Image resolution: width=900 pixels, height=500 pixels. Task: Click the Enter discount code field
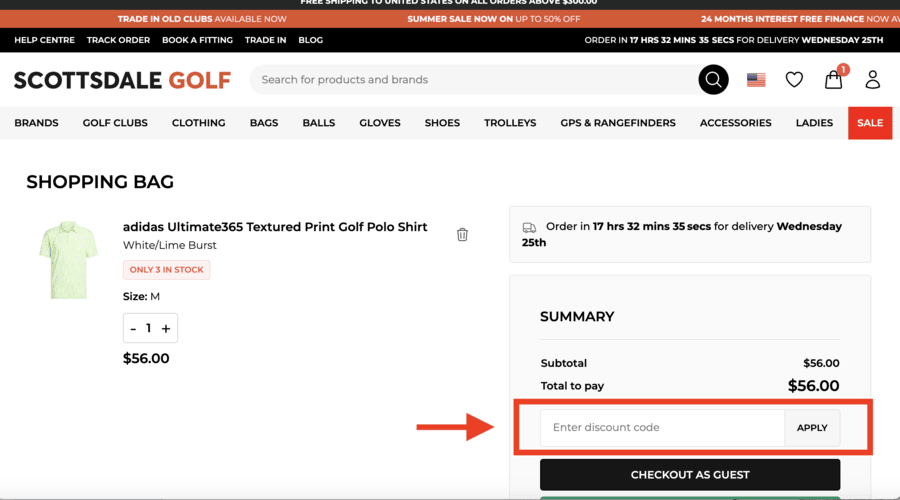click(x=662, y=428)
